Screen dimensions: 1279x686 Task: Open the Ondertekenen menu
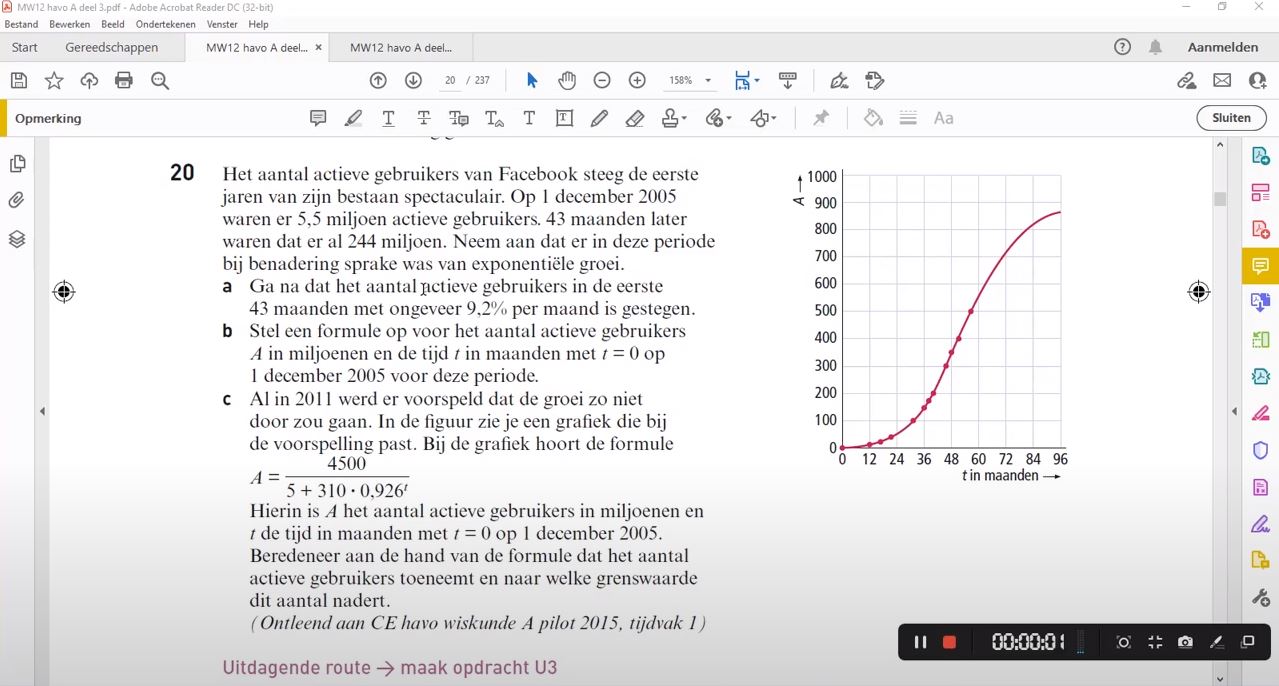[166, 24]
